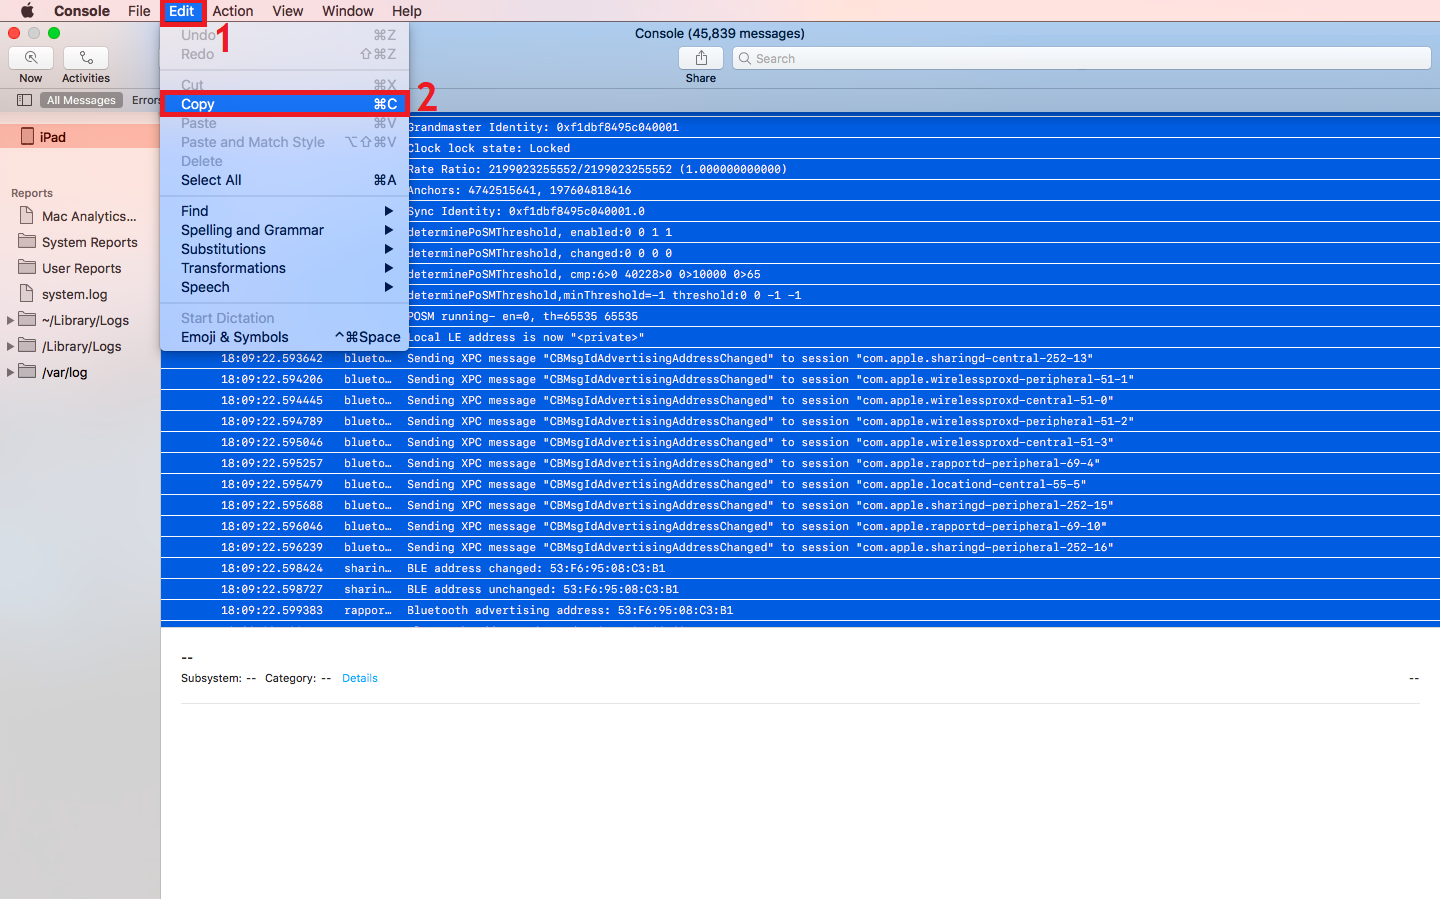1440x899 pixels.
Task: Select log row with sharingd-central-252-13
Action: point(800,358)
